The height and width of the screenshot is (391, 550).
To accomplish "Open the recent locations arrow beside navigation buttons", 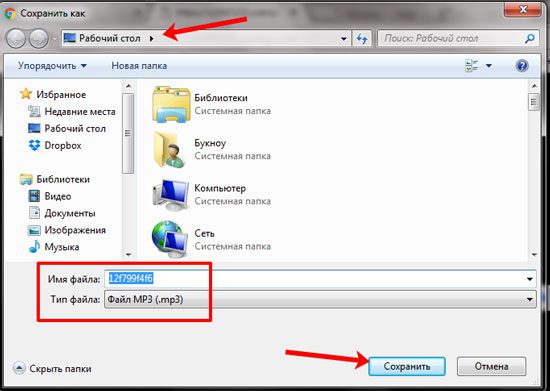I will pos(55,39).
